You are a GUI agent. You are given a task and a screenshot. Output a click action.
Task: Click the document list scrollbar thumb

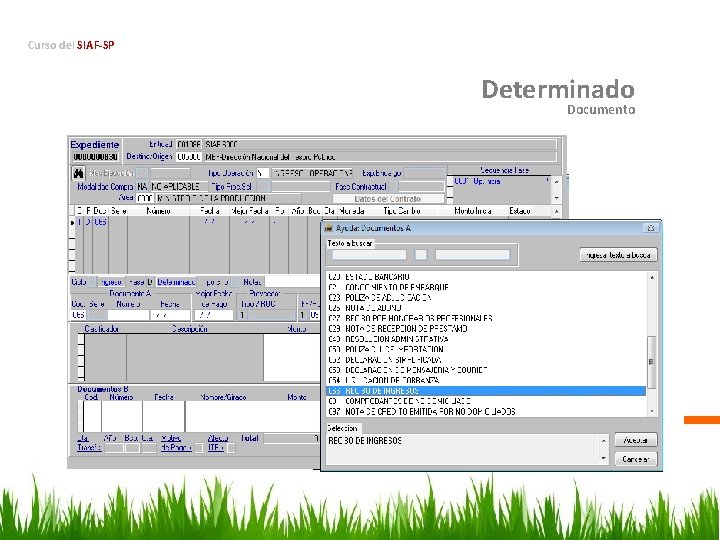click(652, 362)
